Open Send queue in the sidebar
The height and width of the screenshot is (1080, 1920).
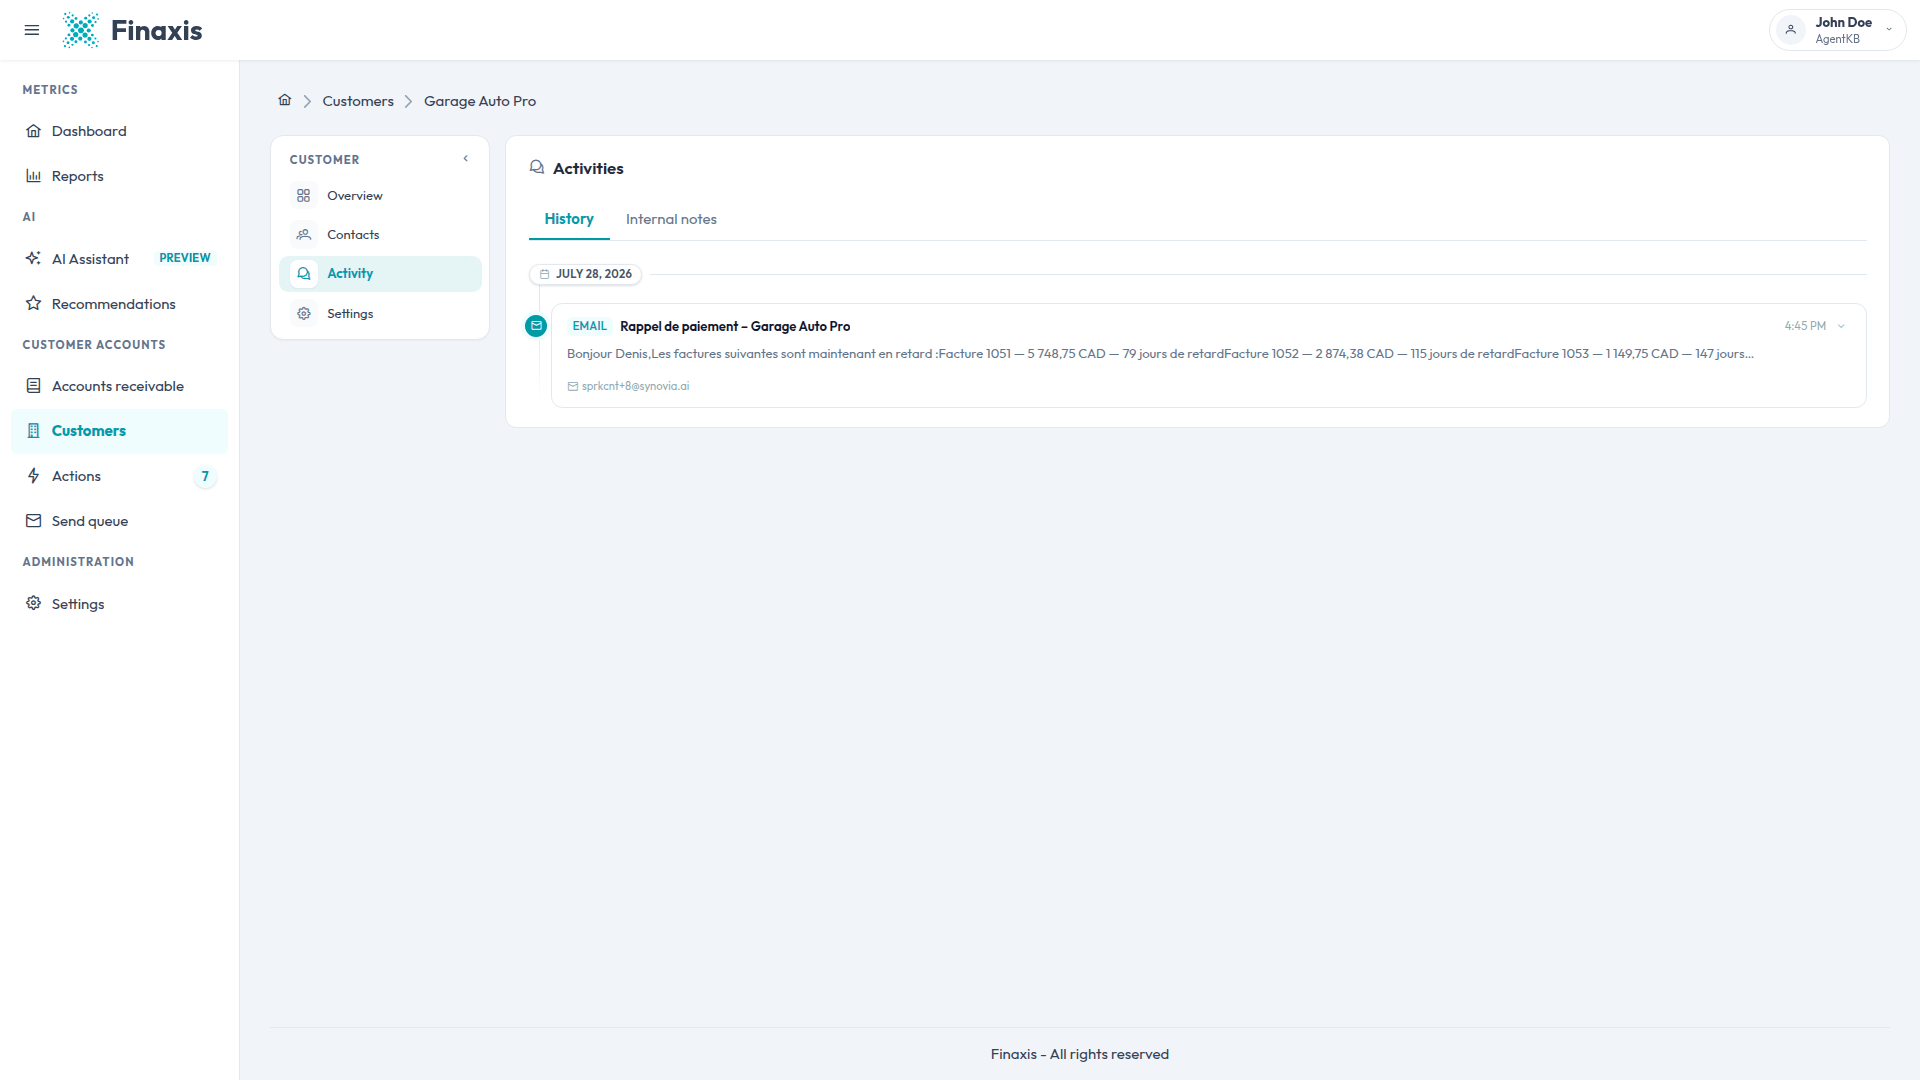[x=119, y=521]
